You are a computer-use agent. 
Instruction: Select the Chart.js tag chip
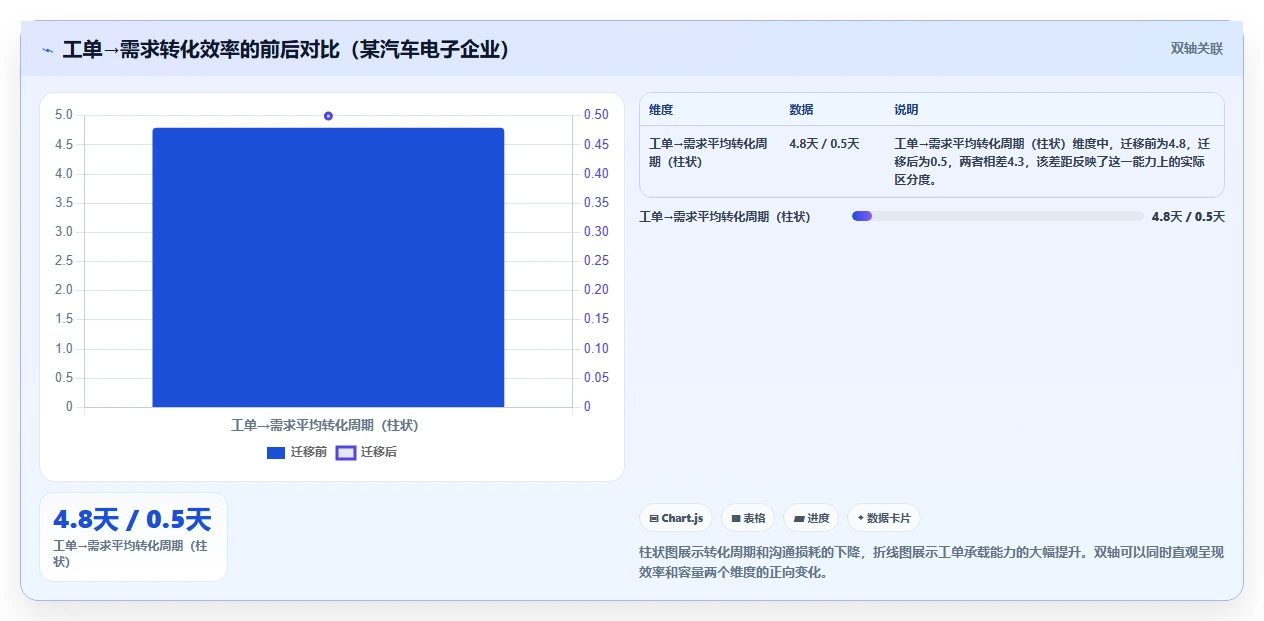(x=676, y=518)
